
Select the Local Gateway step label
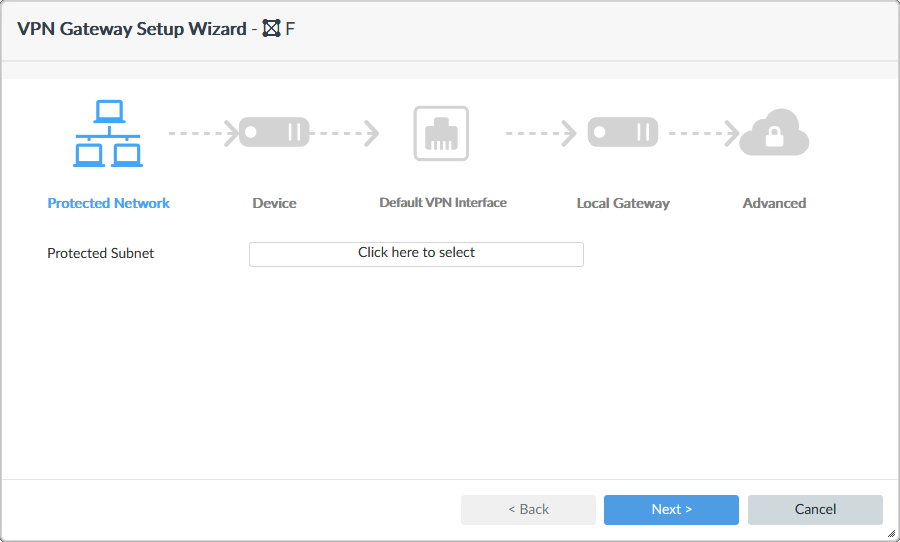[623, 203]
